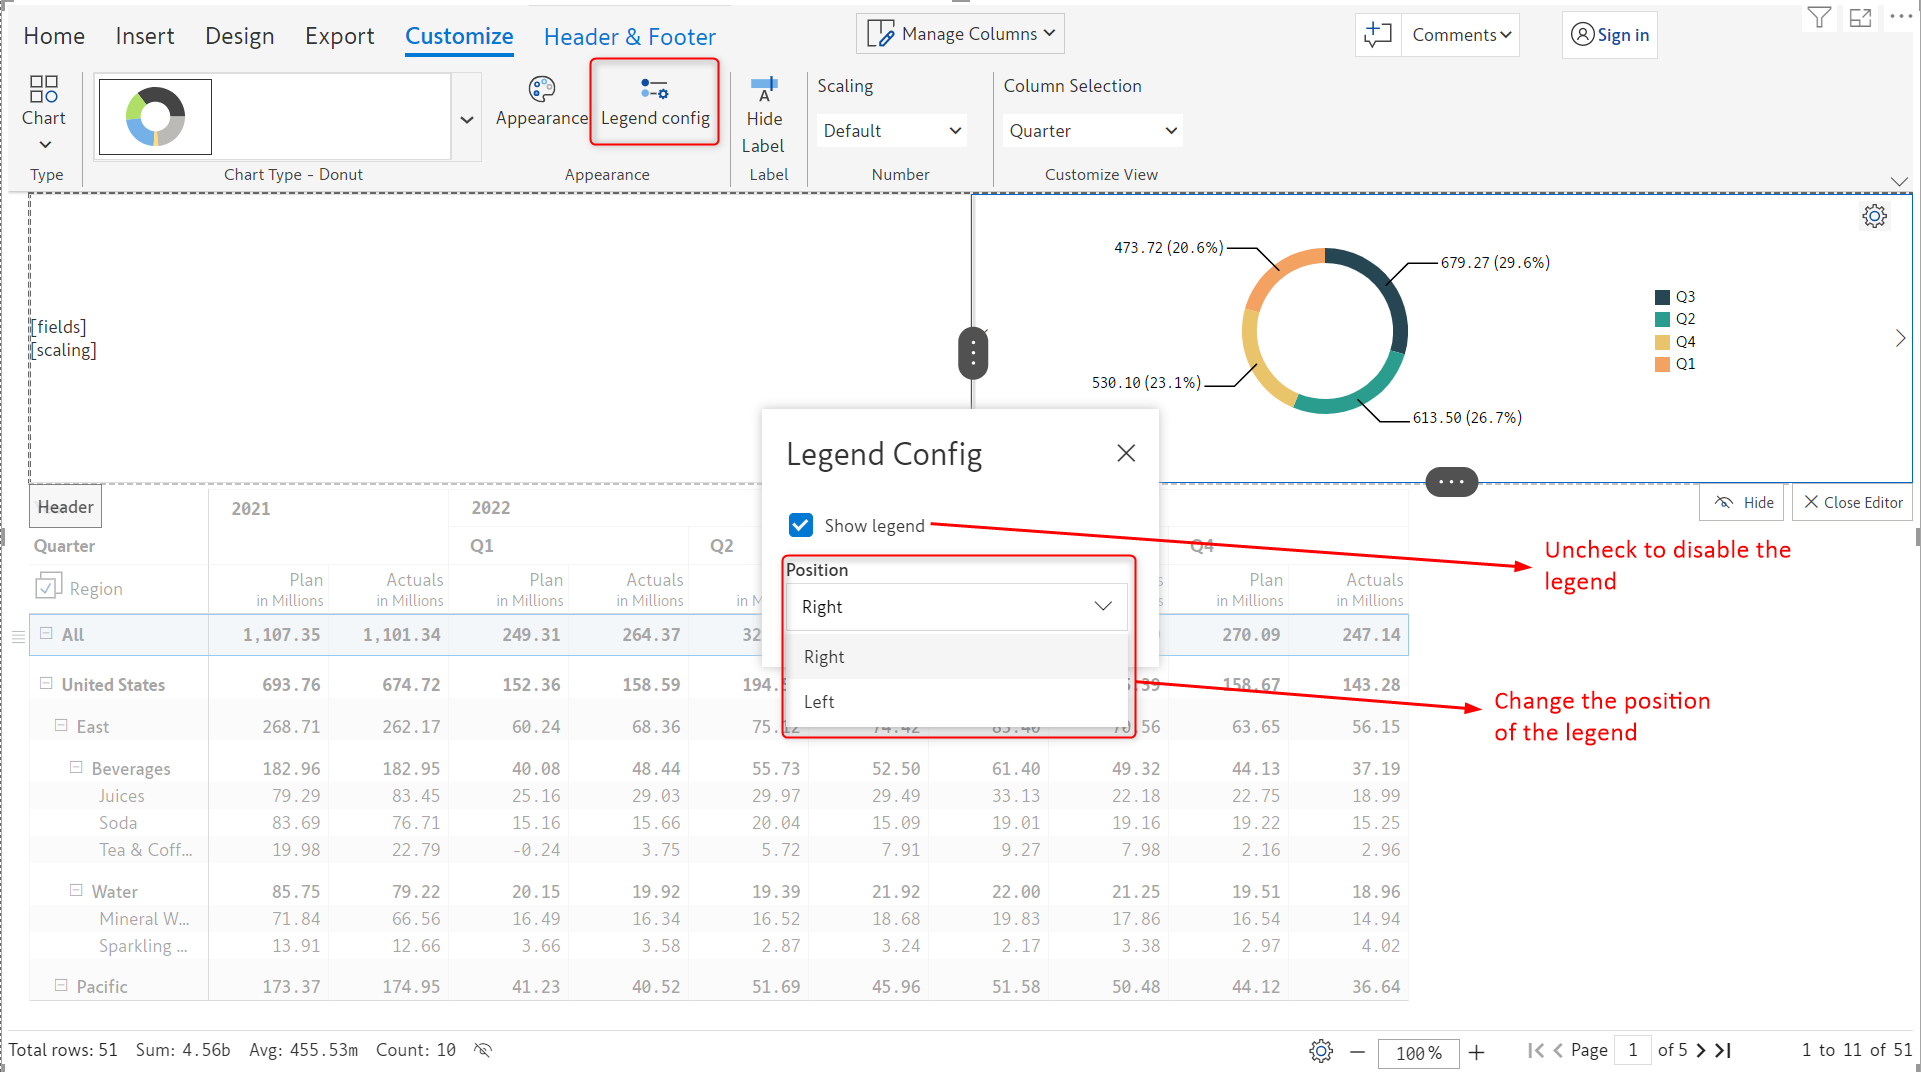The image size is (1921, 1072).
Task: Open the Appearance palette icon
Action: pyautogui.click(x=541, y=90)
